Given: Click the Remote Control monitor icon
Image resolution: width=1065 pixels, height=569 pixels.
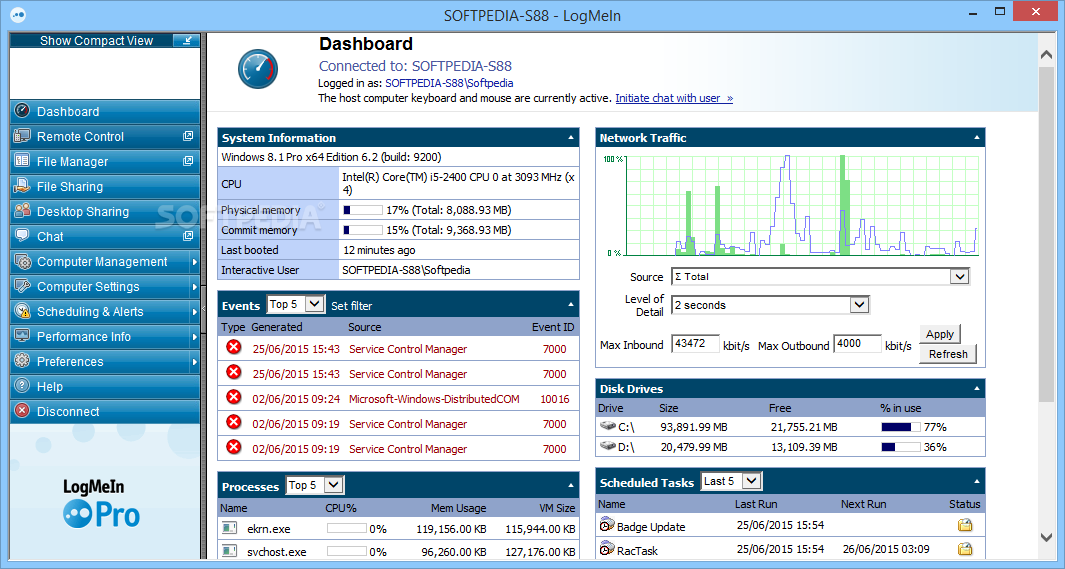Looking at the screenshot, I should click(22, 136).
